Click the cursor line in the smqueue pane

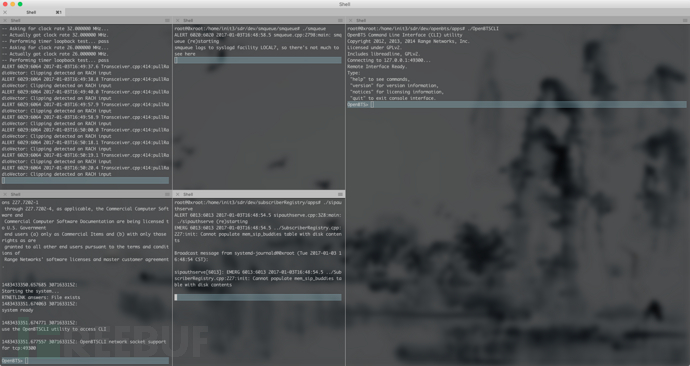pos(258,60)
